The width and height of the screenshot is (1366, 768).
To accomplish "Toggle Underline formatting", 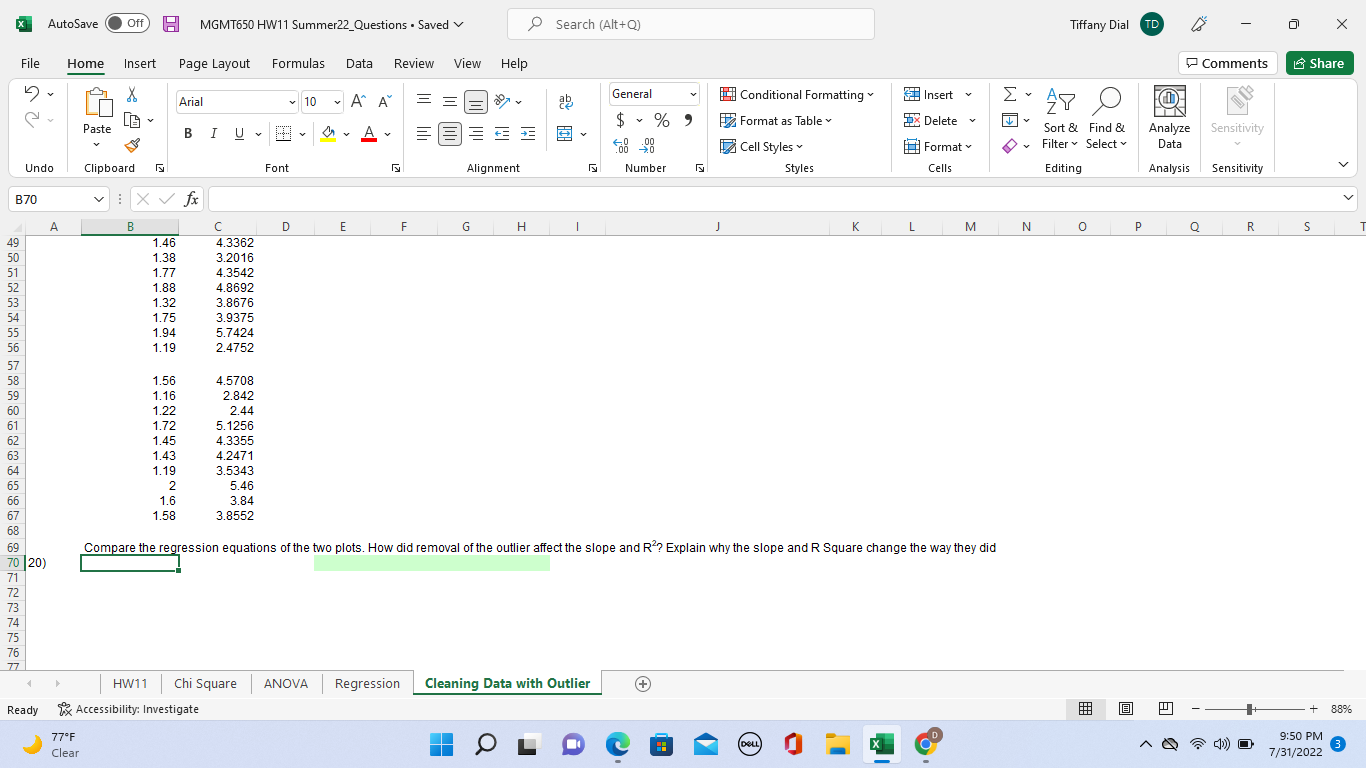I will (x=237, y=134).
